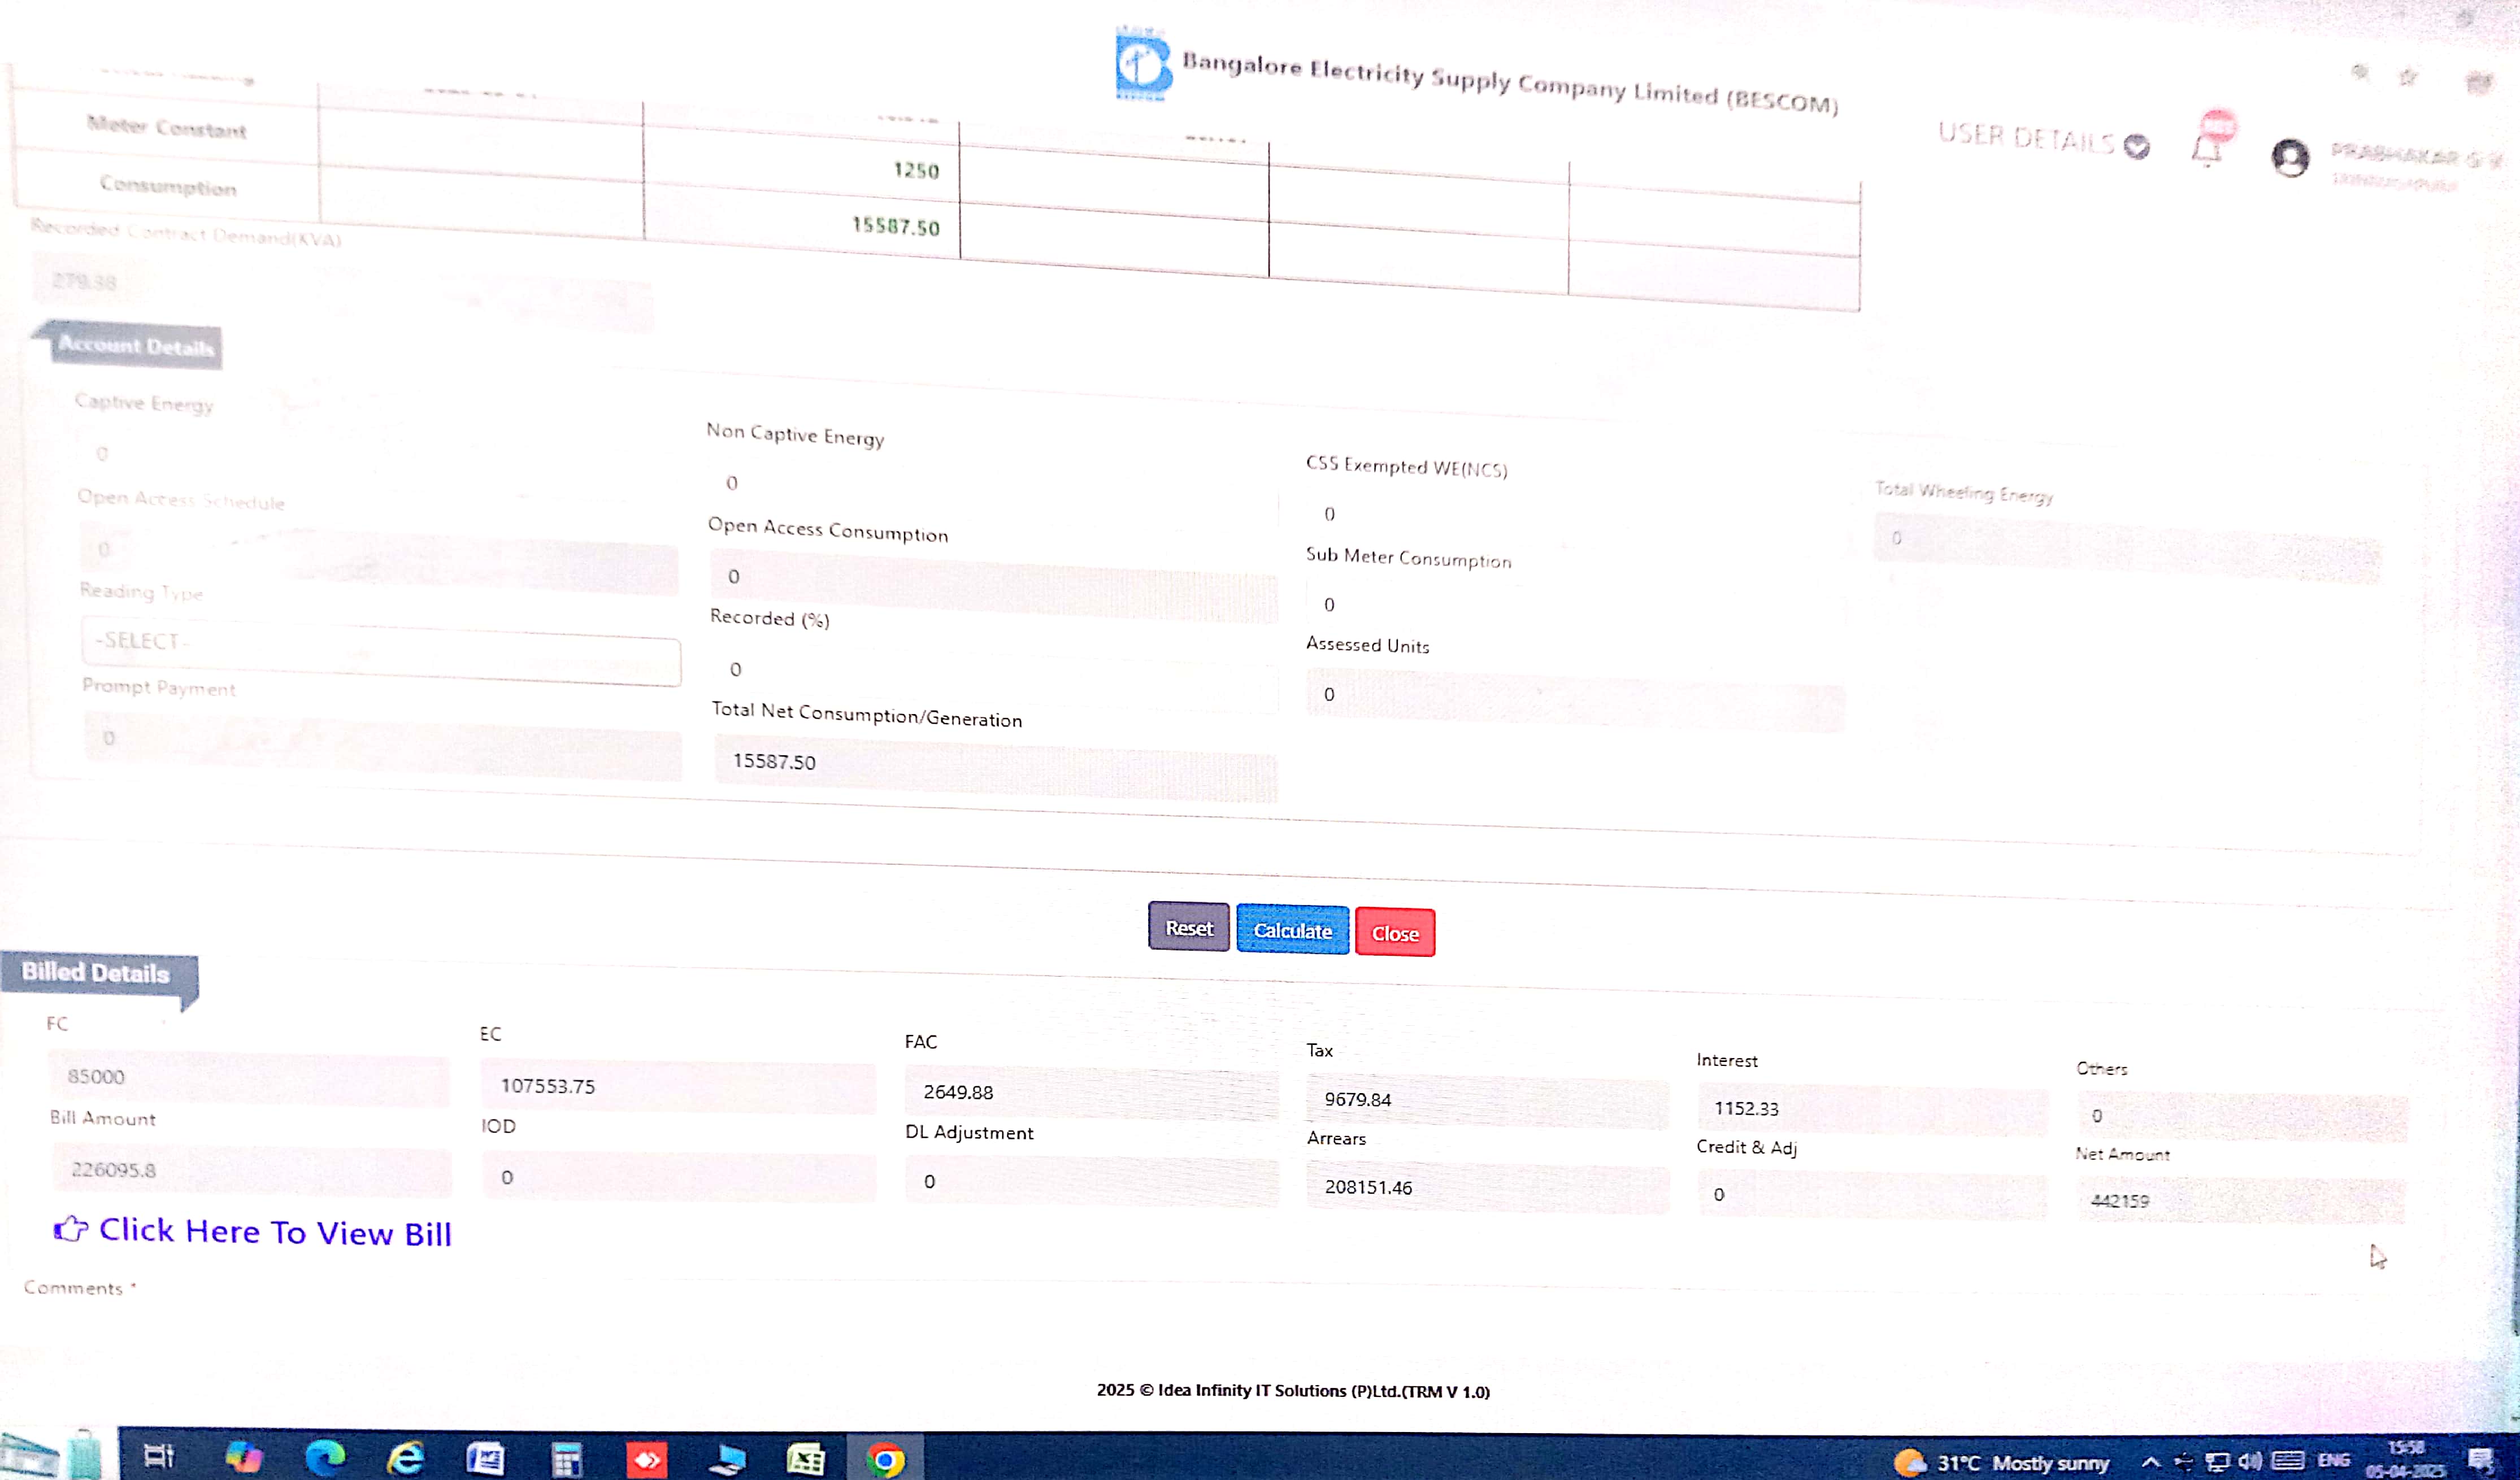2520x1480 pixels.
Task: Click the Meter Constant value 1250
Action: 916,170
